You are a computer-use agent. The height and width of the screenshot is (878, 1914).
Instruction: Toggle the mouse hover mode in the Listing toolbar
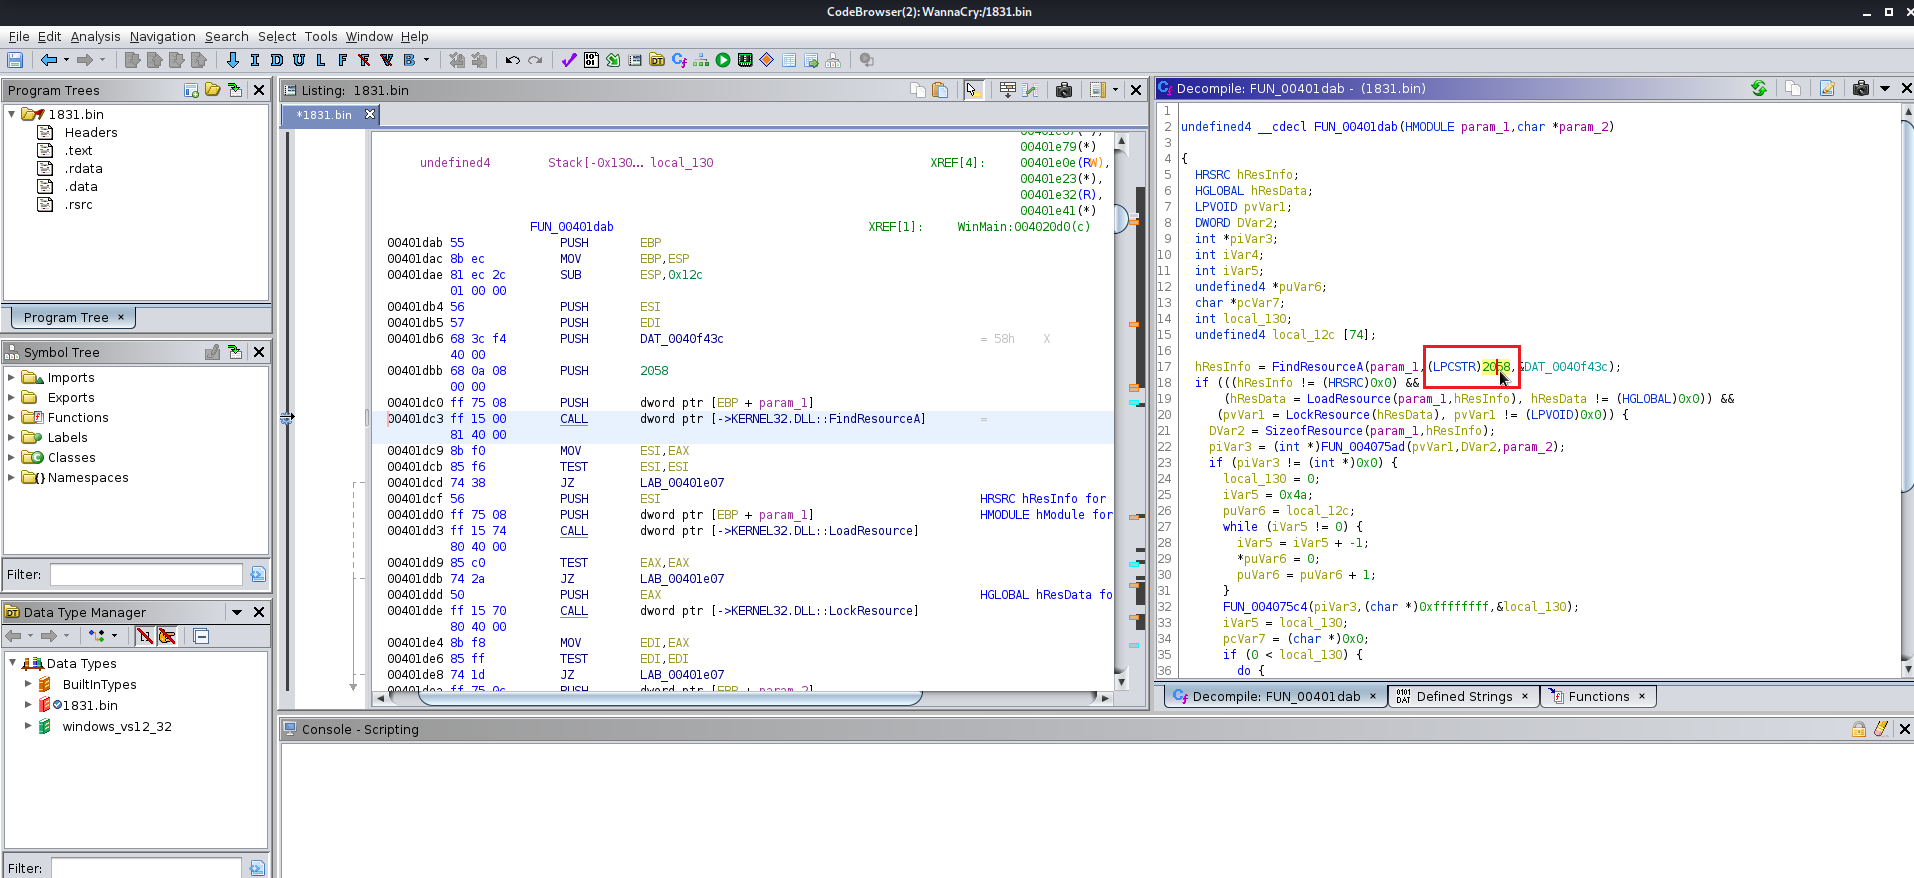click(972, 90)
